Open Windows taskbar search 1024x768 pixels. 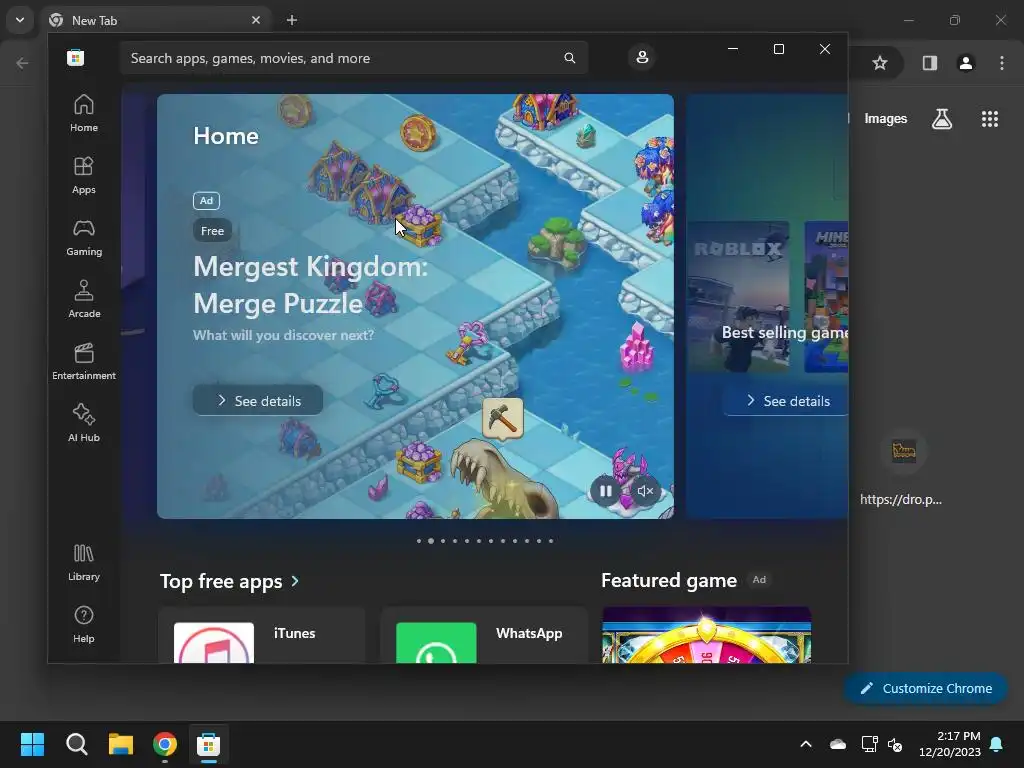[x=76, y=744]
